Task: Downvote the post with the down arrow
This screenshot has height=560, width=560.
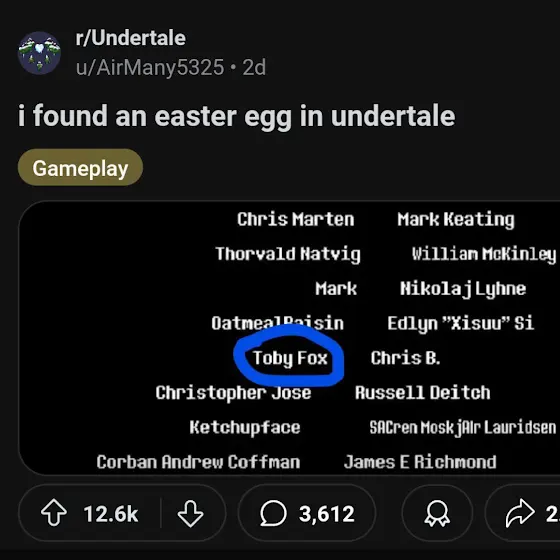Action: (x=190, y=514)
